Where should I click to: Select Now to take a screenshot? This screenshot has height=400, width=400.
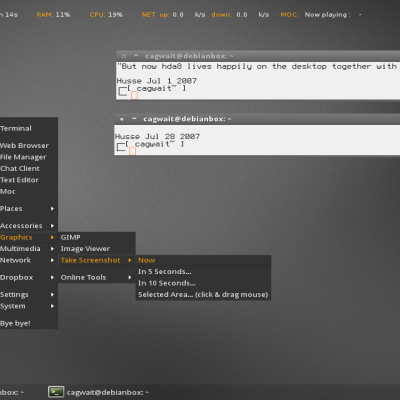click(x=203, y=260)
